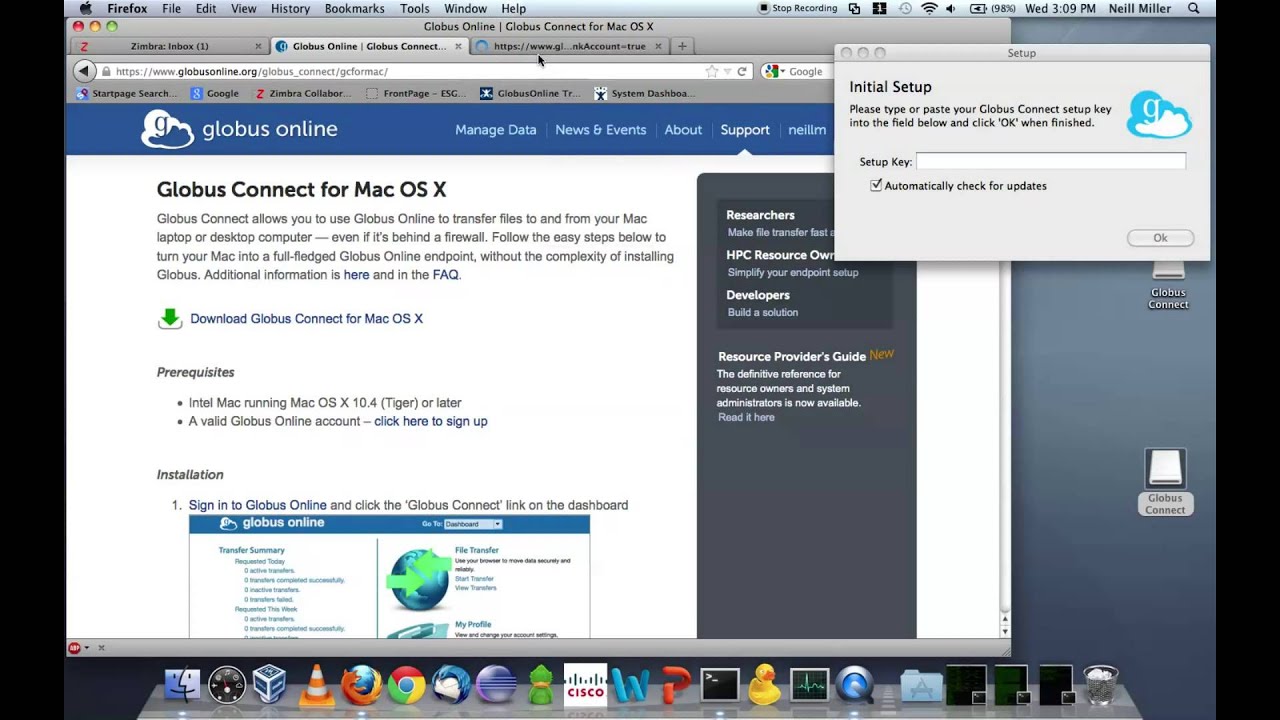This screenshot has width=1280, height=720.
Task: Open VirtualBox from the dock
Action: tap(270, 685)
